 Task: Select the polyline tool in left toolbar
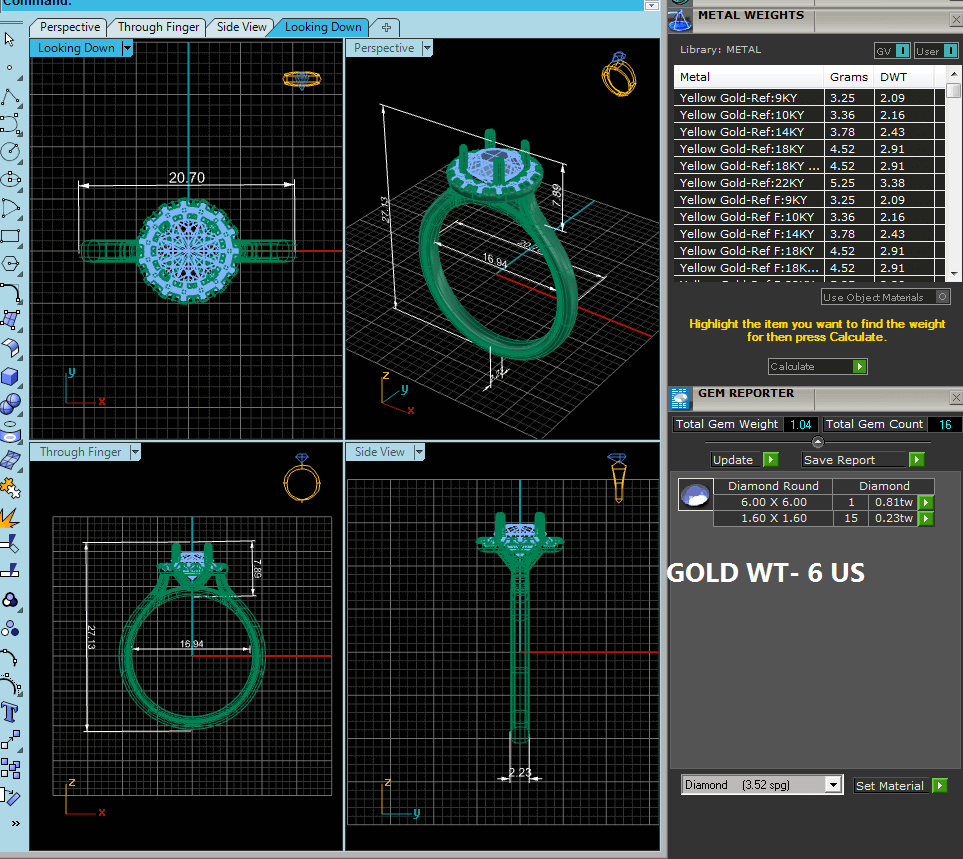pyautogui.click(x=10, y=96)
